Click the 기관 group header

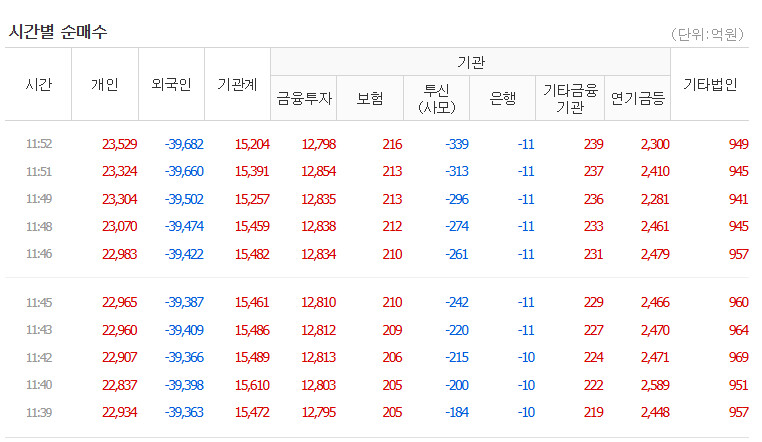coord(470,62)
